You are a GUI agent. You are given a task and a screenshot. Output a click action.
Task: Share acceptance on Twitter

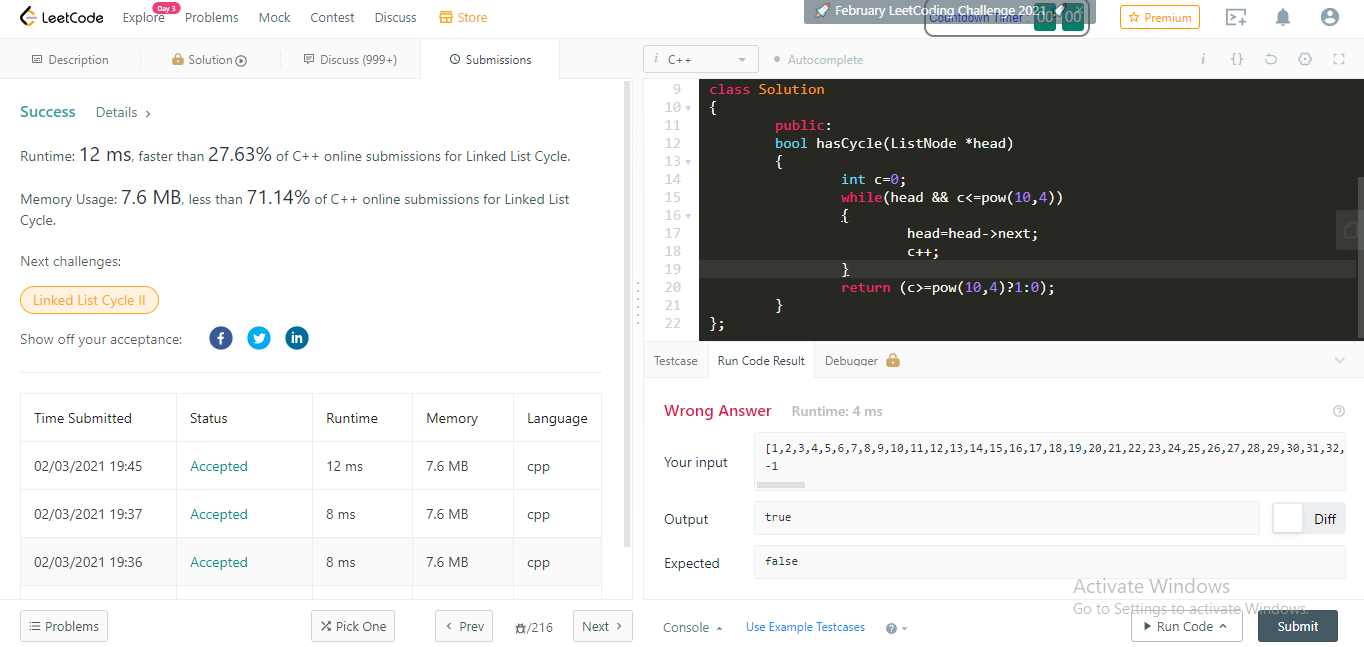coord(259,338)
